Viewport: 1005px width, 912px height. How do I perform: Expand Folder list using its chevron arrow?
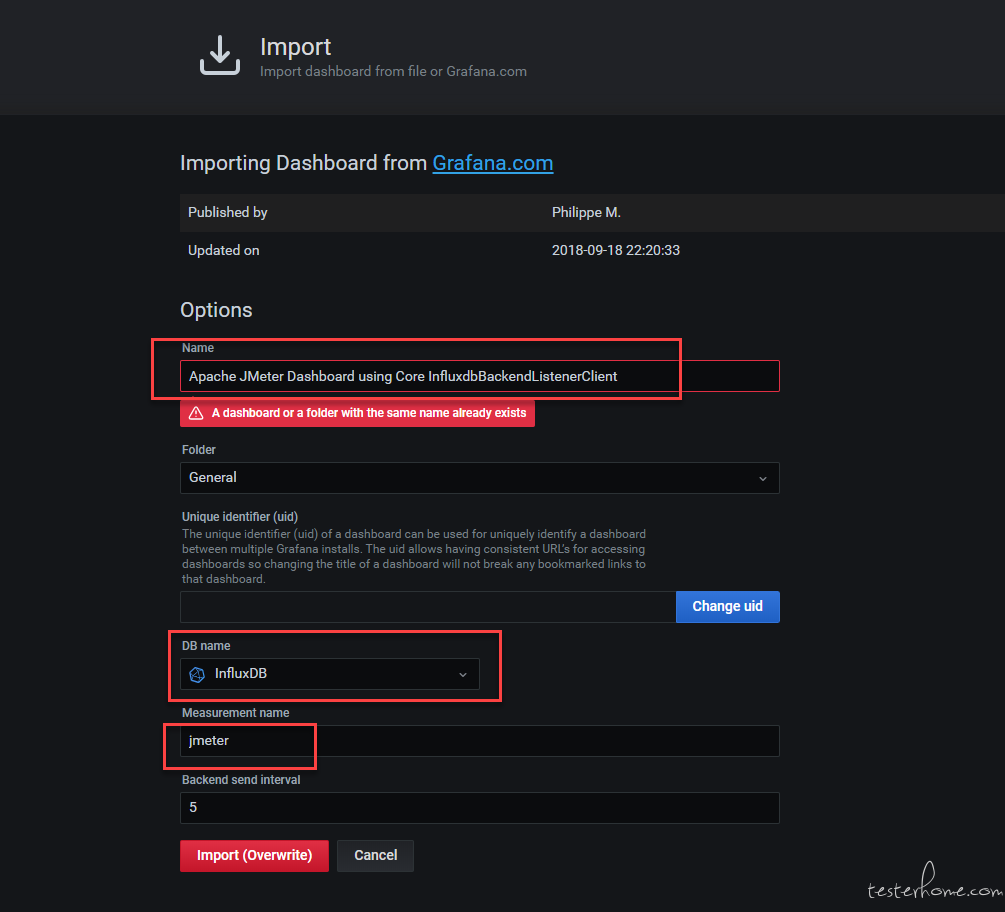click(x=763, y=479)
